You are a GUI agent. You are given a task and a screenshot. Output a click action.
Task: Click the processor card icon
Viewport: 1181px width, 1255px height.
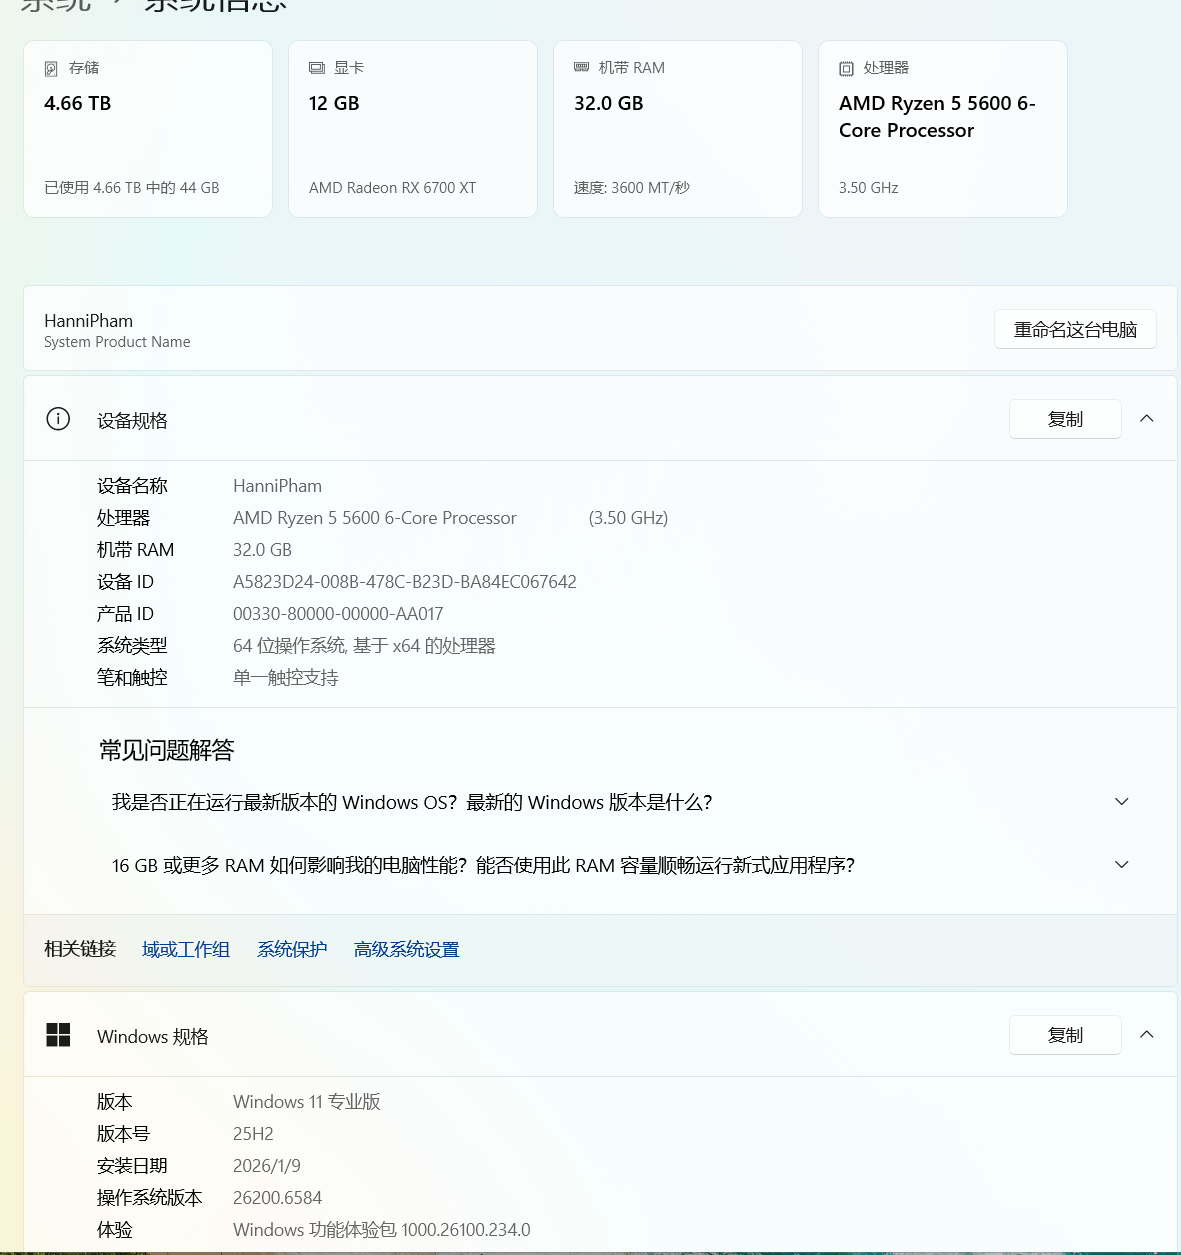(x=846, y=68)
